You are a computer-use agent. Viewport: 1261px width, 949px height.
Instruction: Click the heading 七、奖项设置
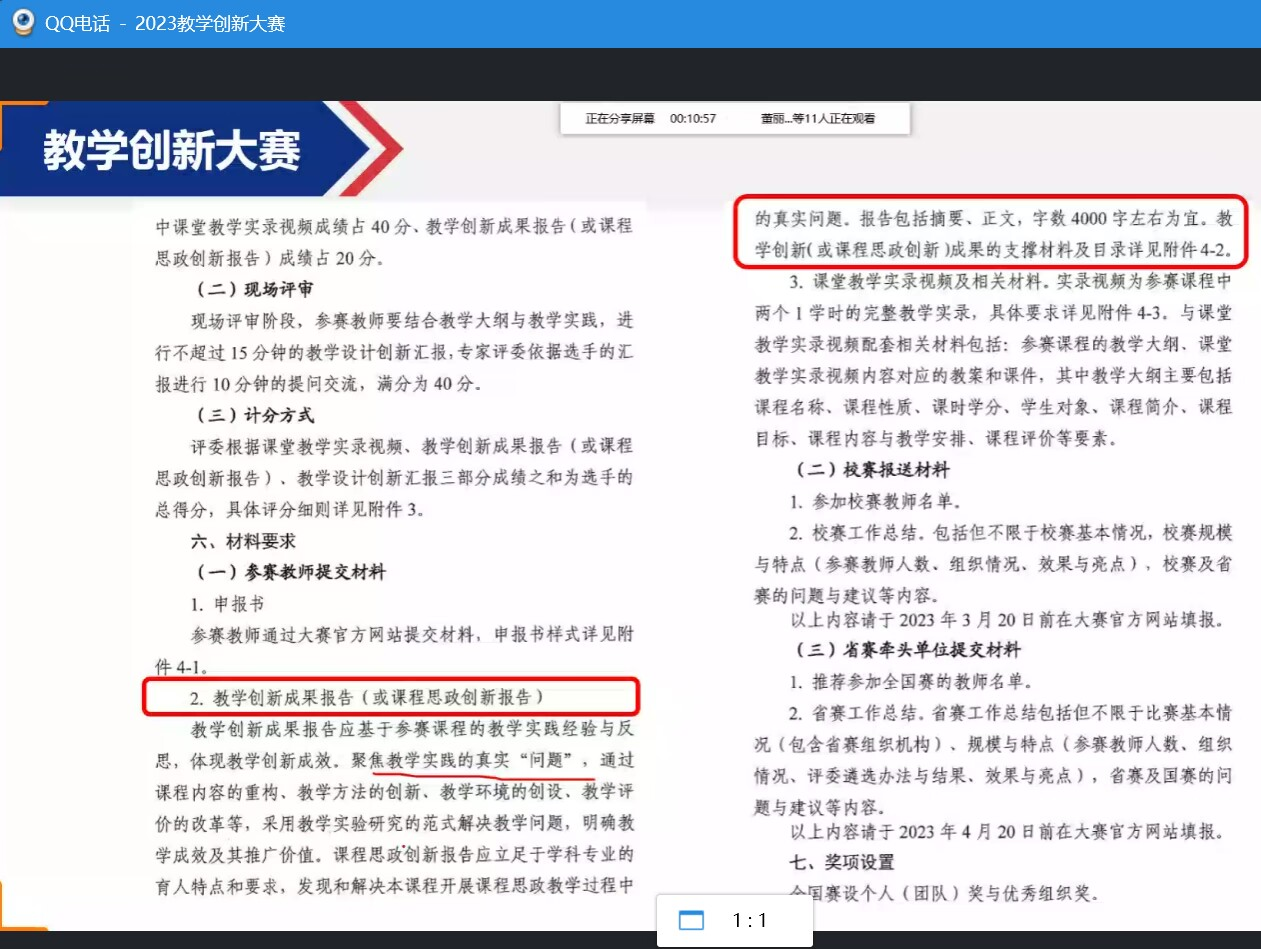pos(843,861)
